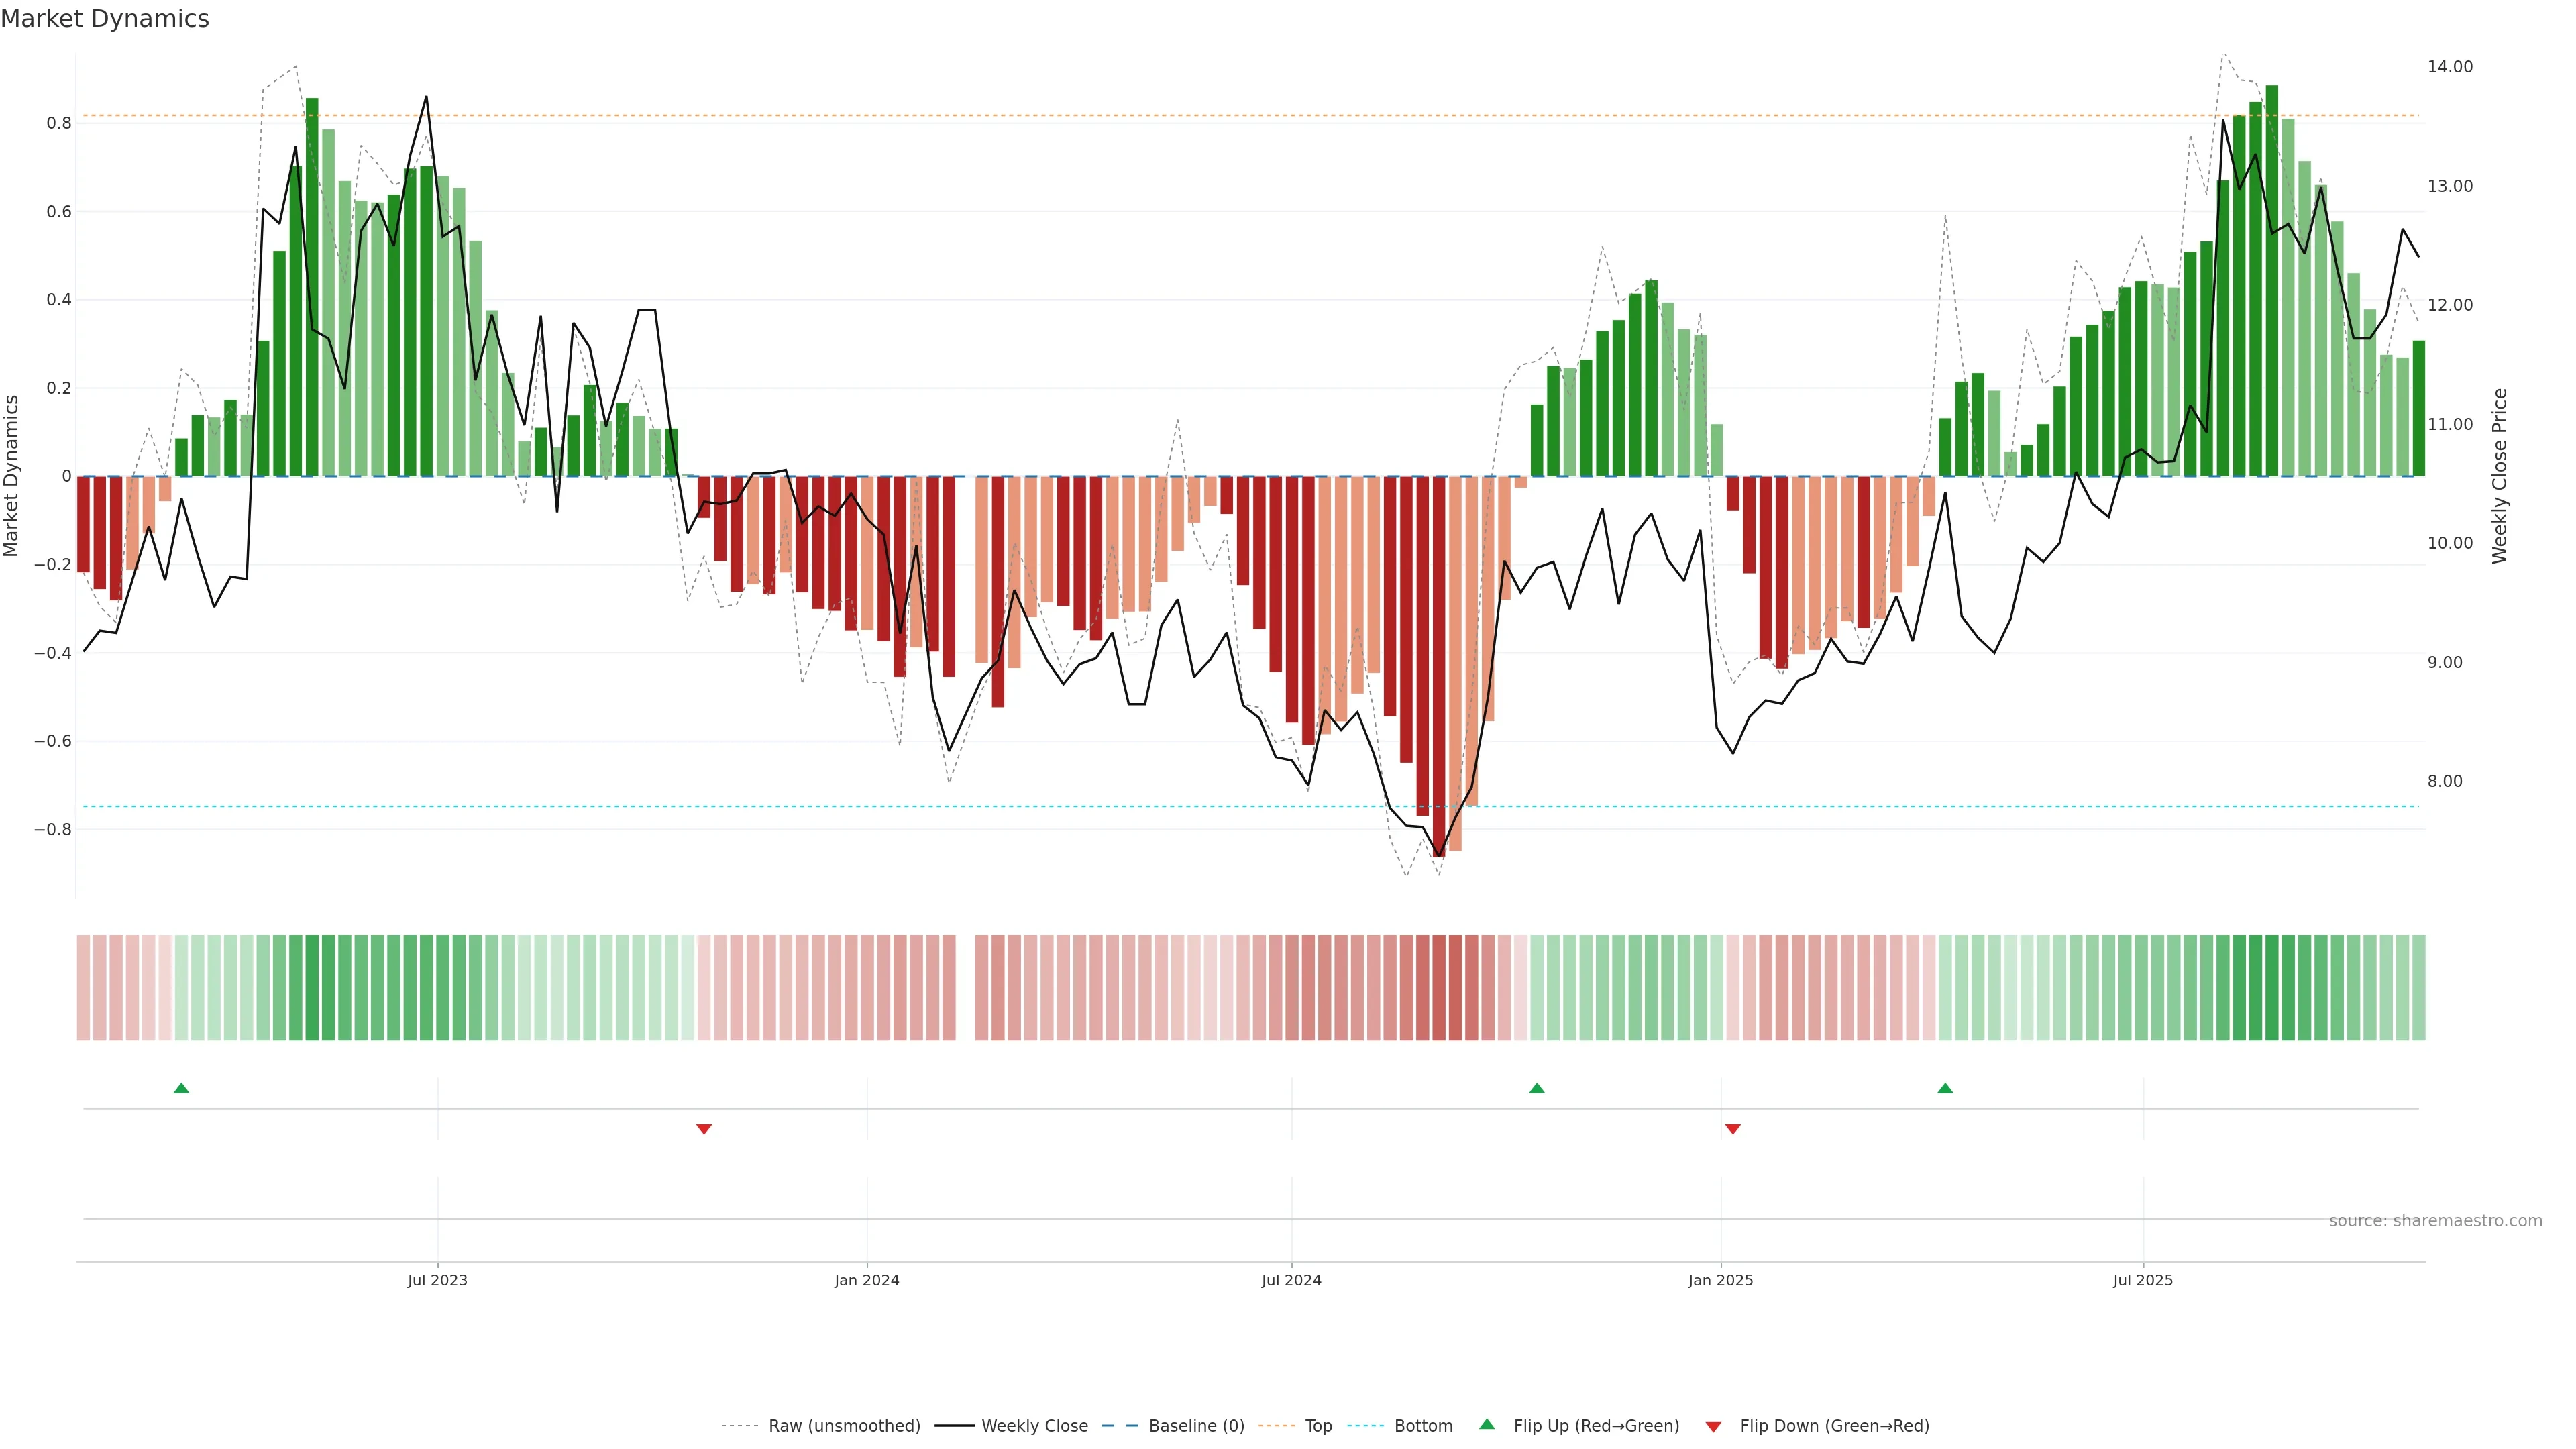This screenshot has height=1449, width=2576.
Task: Click the red flip-down marker near January 2025
Action: tap(1733, 1129)
